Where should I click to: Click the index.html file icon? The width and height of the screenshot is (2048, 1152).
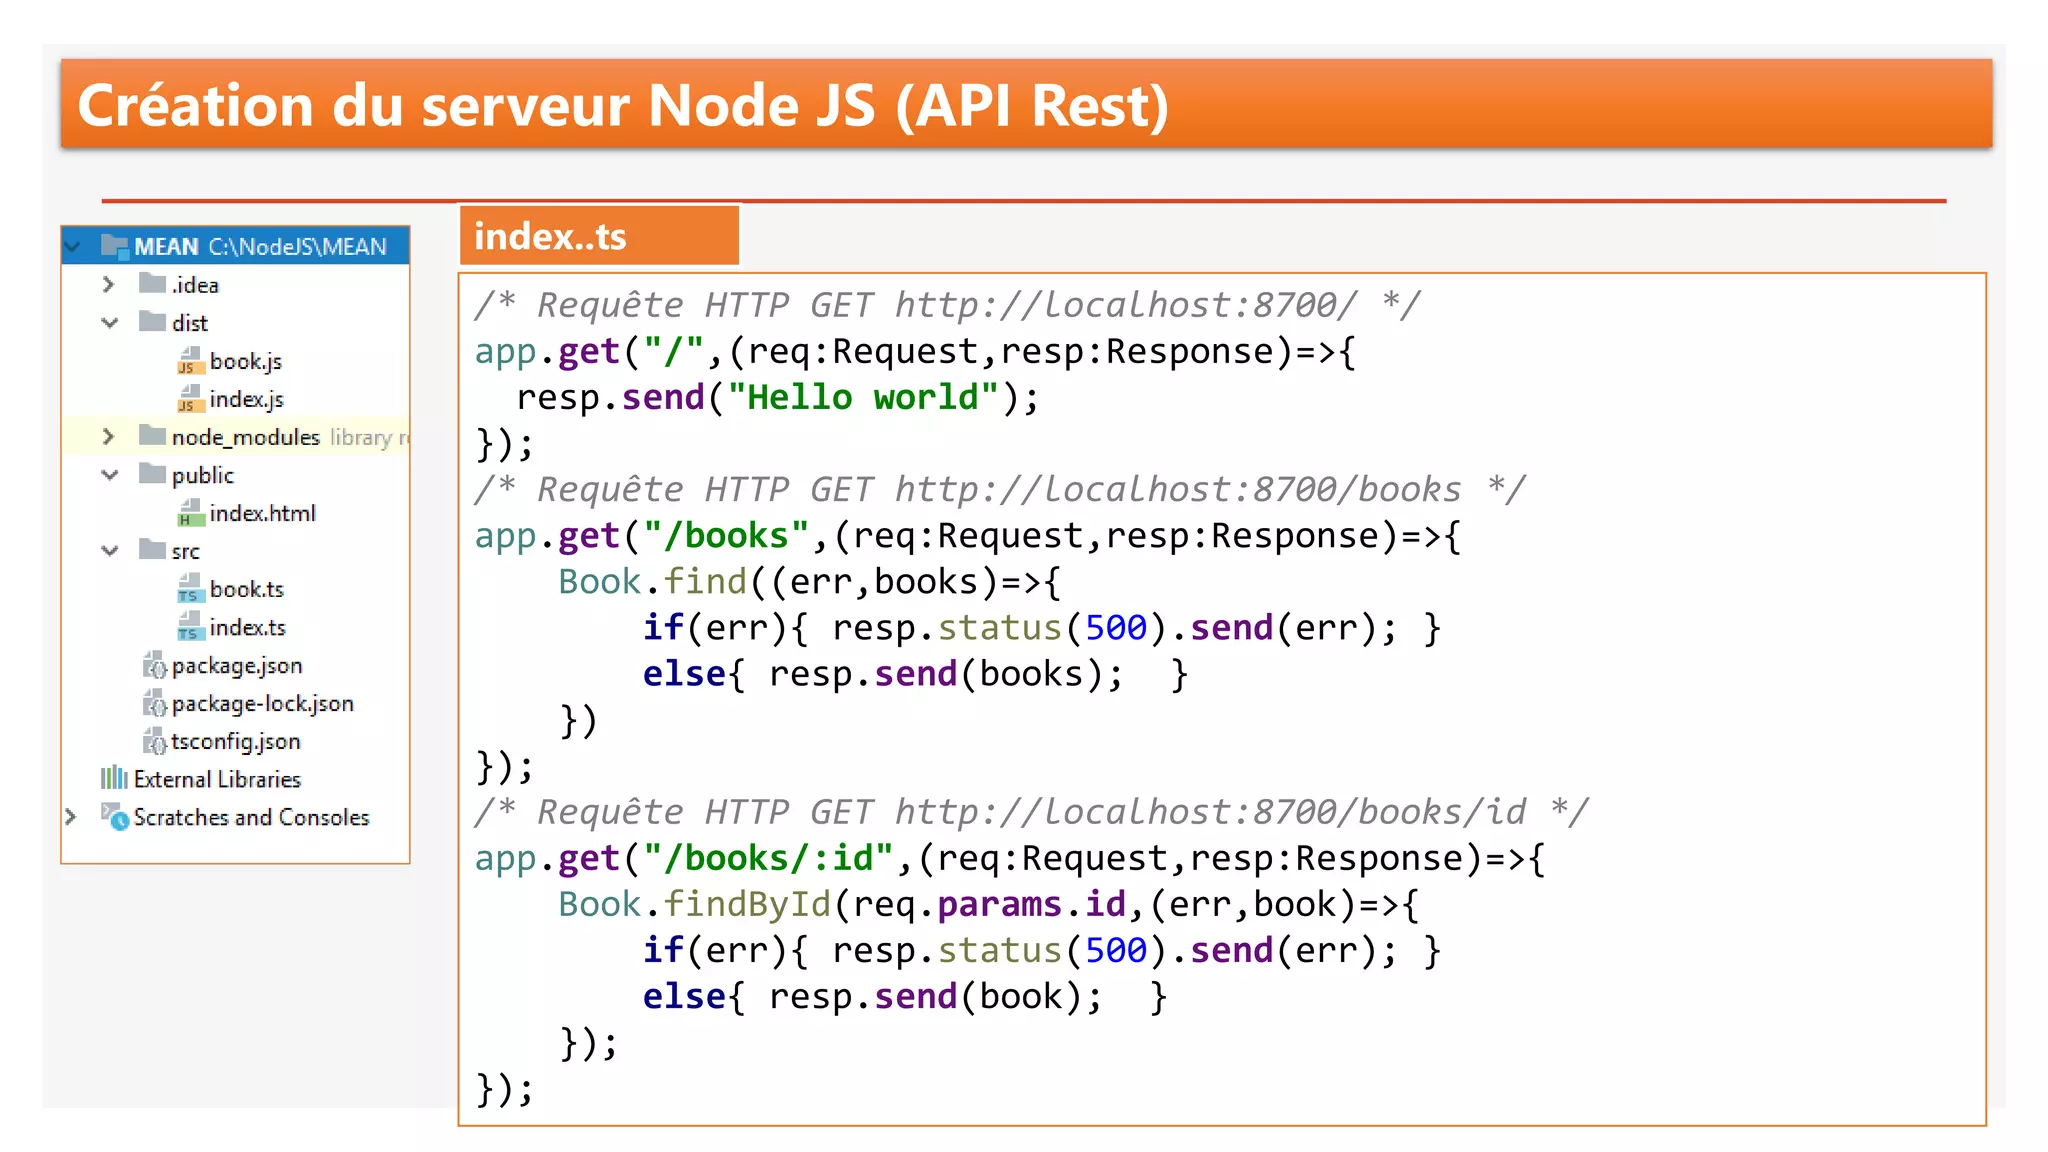pos(190,512)
